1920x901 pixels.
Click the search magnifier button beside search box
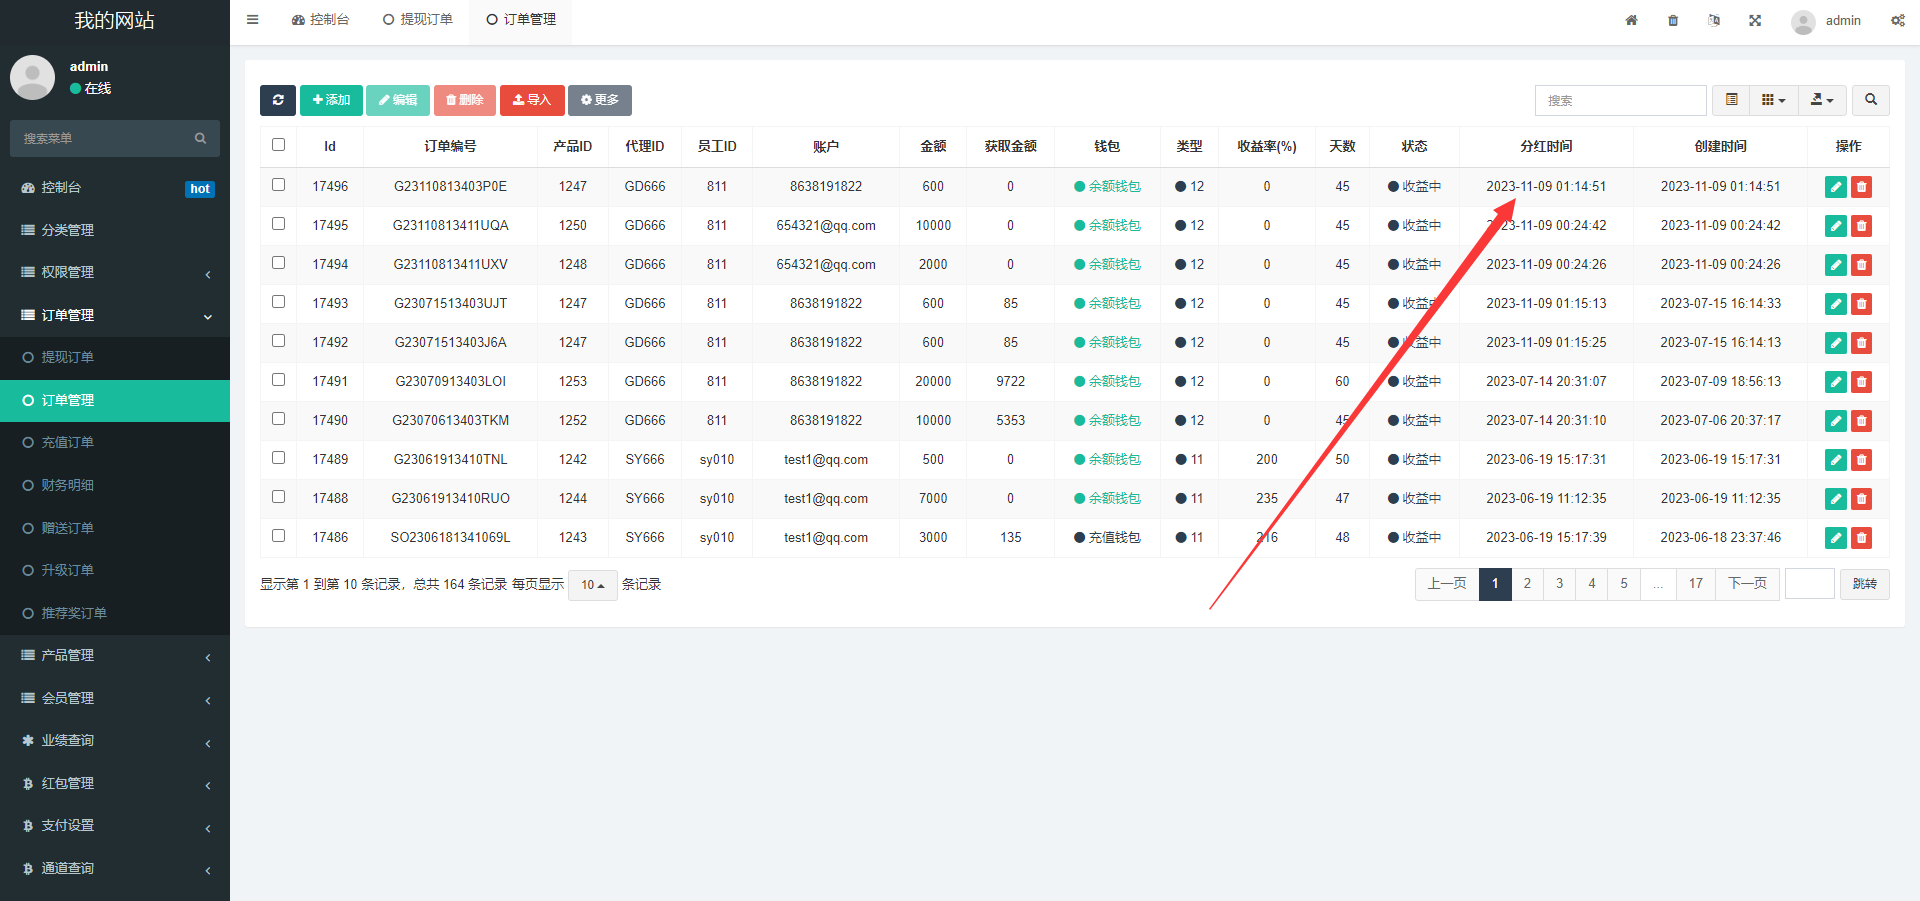point(1870,100)
